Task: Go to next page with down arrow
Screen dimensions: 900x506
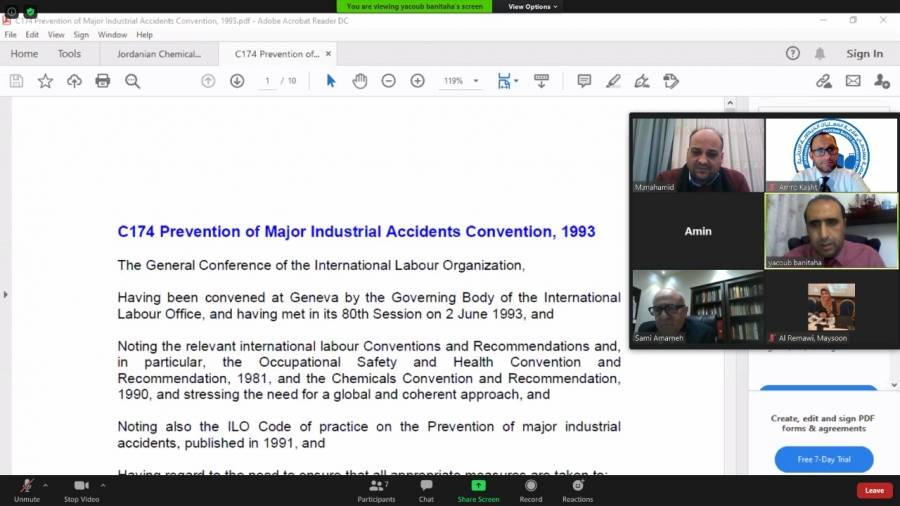Action: pos(237,81)
